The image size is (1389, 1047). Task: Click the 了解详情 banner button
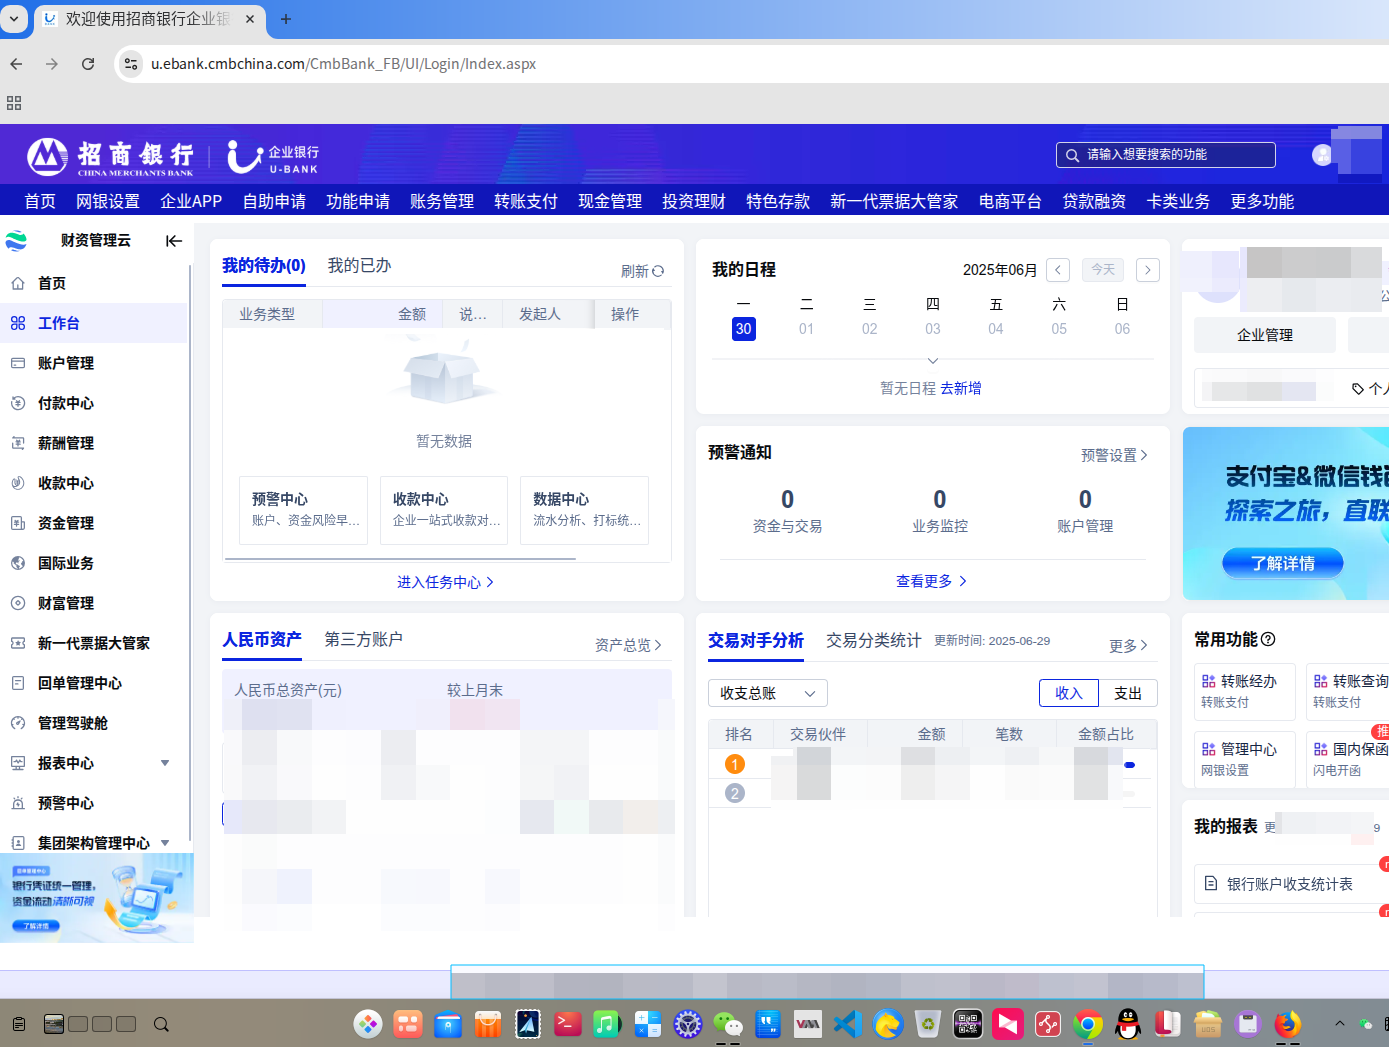[1283, 563]
